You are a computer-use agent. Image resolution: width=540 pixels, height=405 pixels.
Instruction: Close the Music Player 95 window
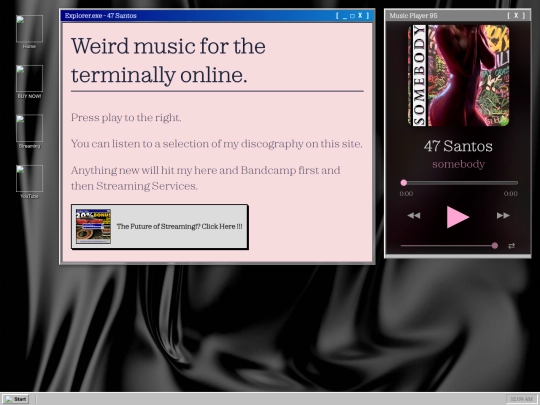(516, 15)
